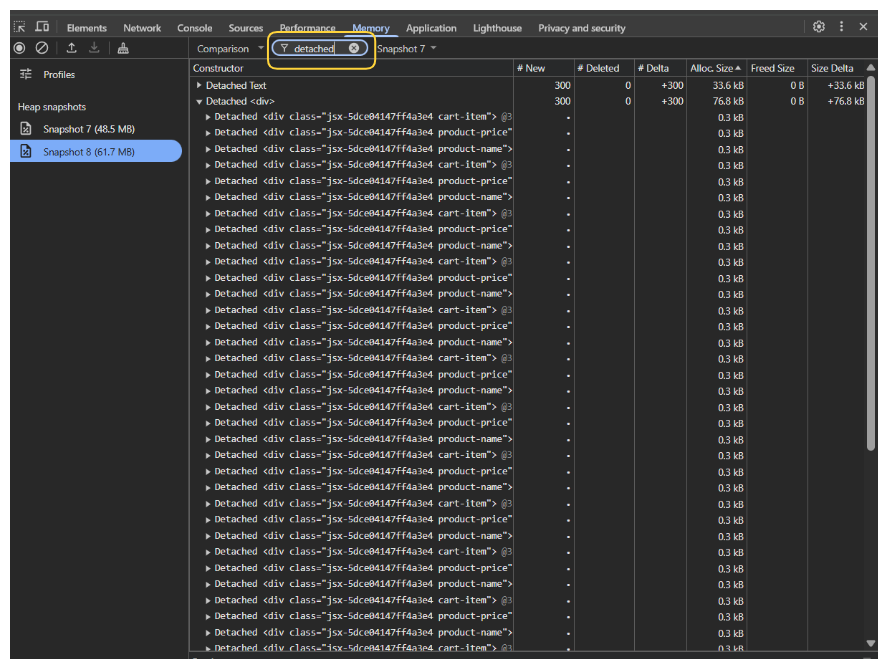Click the save profile download icon
The height and width of the screenshot is (669, 887).
[x=94, y=48]
